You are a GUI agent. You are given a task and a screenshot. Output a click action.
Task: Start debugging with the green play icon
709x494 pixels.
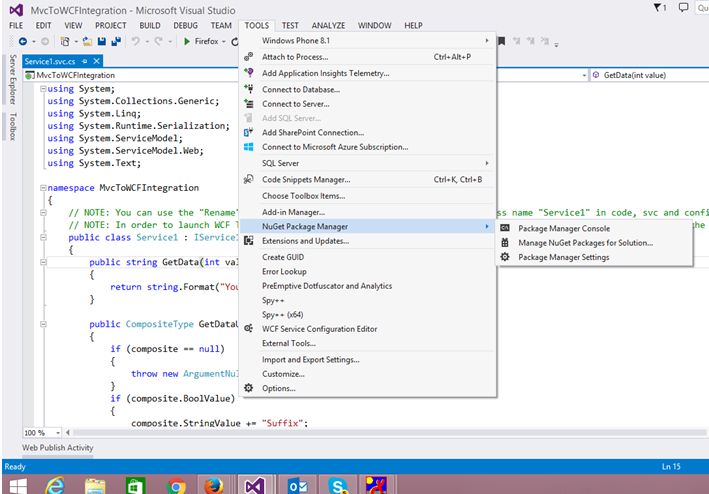pyautogui.click(x=187, y=42)
